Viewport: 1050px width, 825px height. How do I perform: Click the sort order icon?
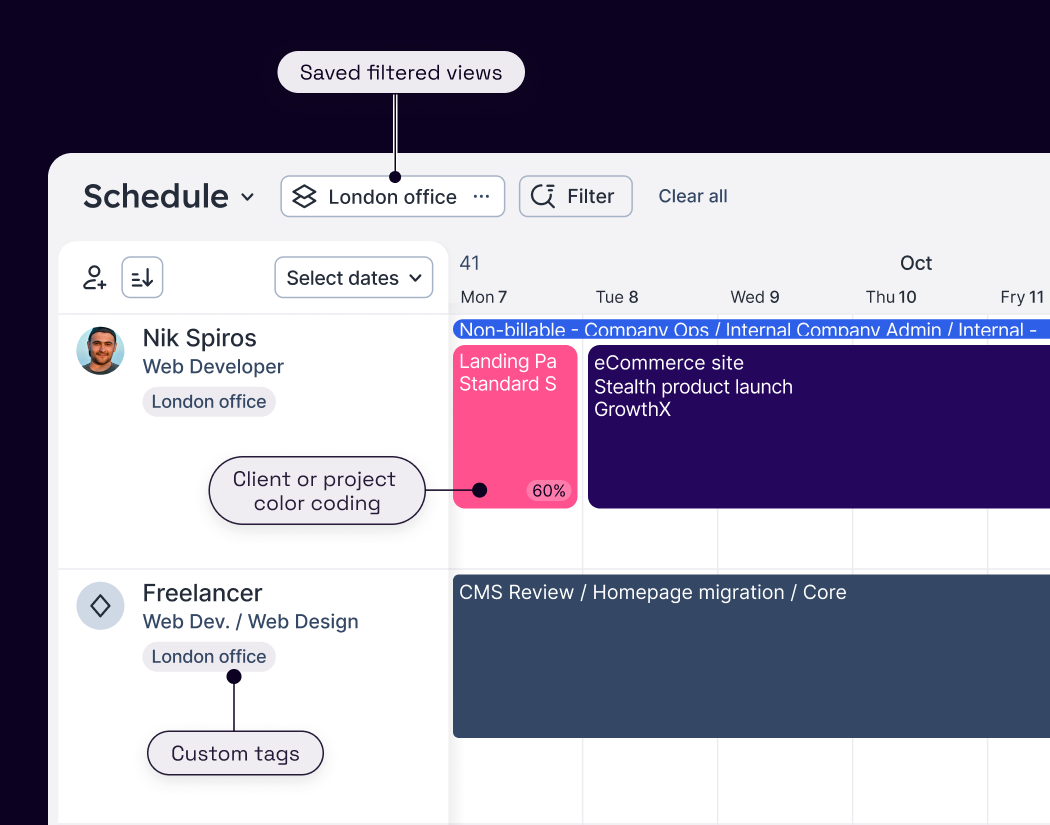point(142,277)
